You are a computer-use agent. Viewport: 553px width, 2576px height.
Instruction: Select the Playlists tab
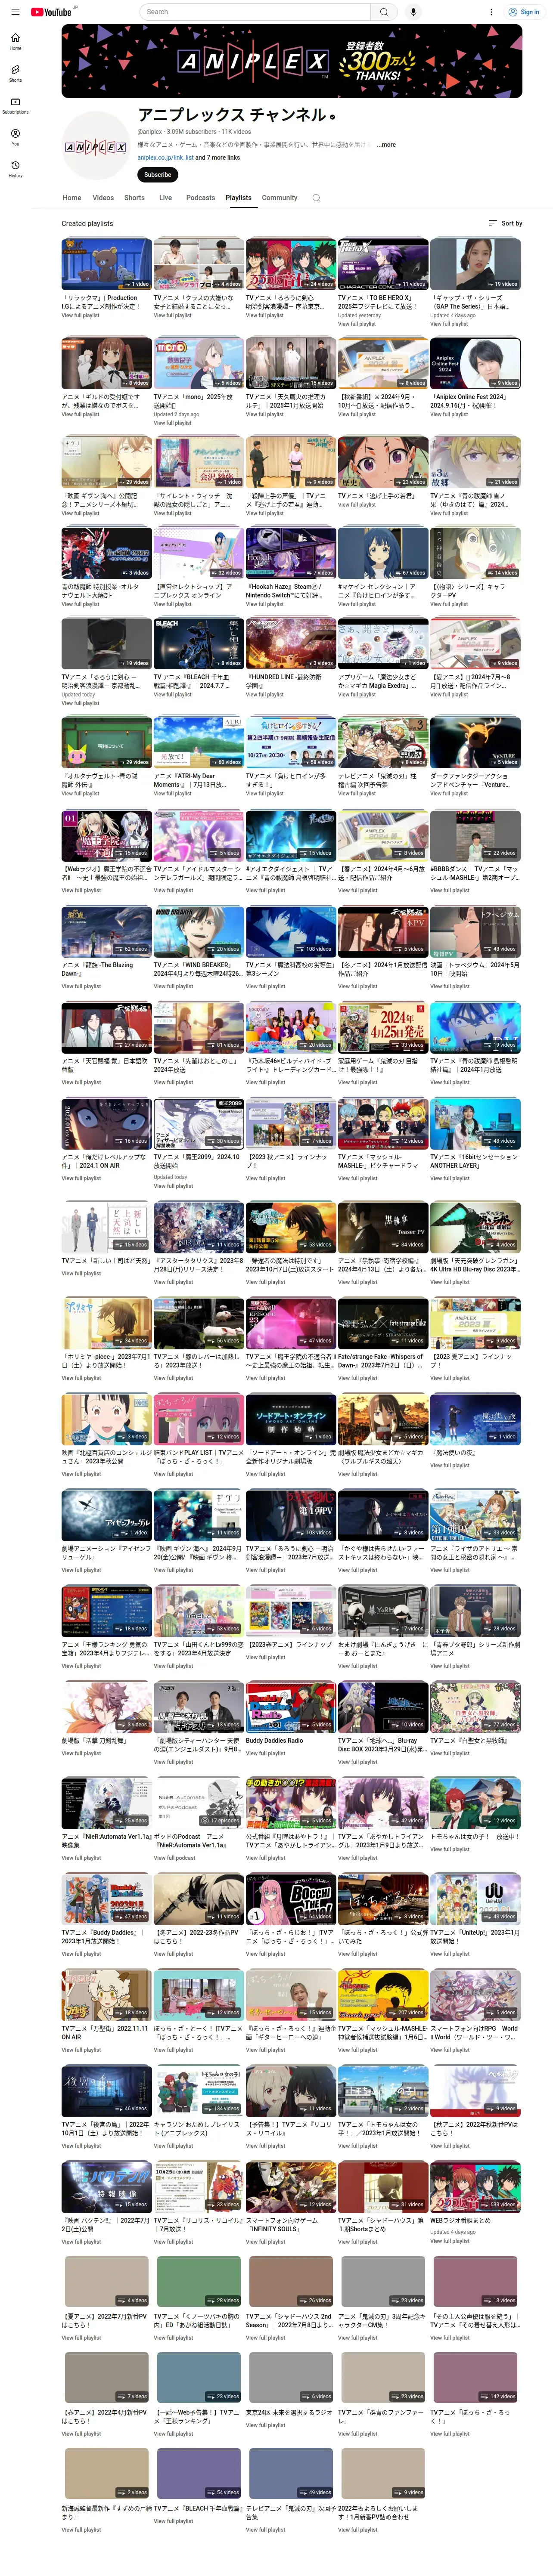pyautogui.click(x=238, y=198)
